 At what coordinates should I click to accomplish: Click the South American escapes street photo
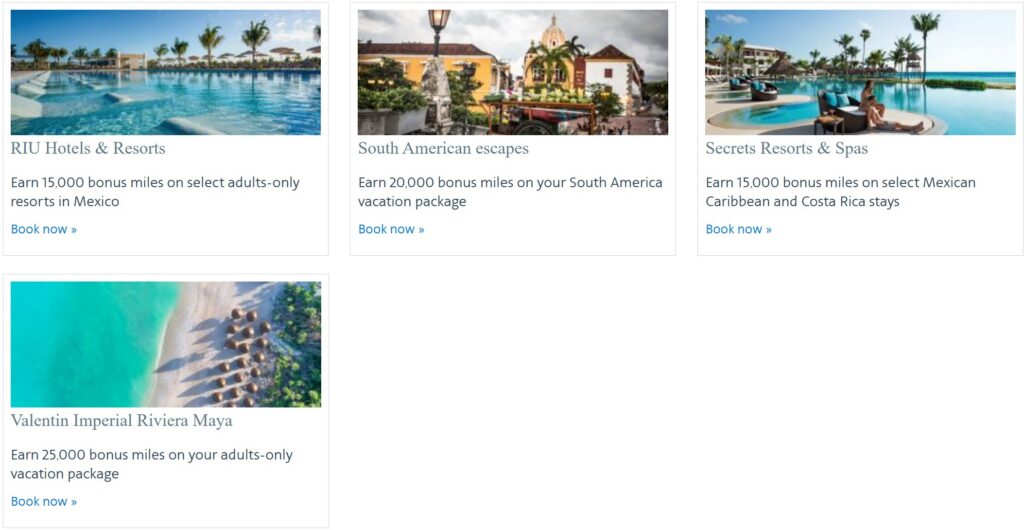[x=512, y=72]
